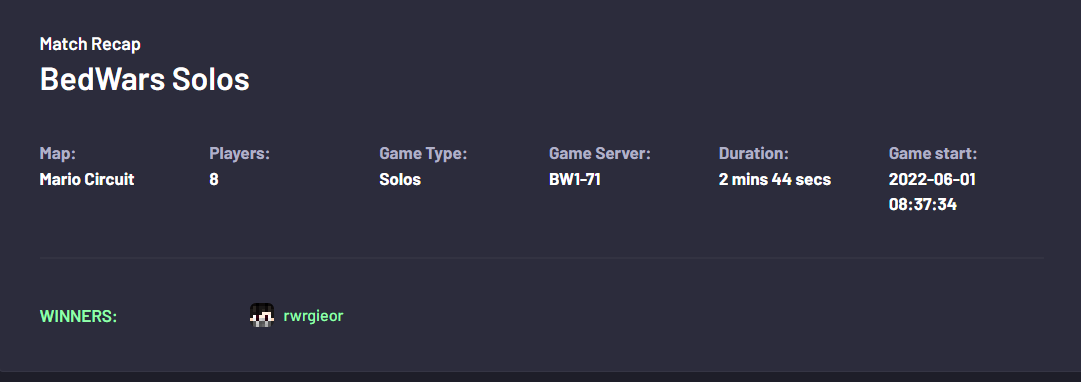
Task: Click the Map: label
Action: 58,153
